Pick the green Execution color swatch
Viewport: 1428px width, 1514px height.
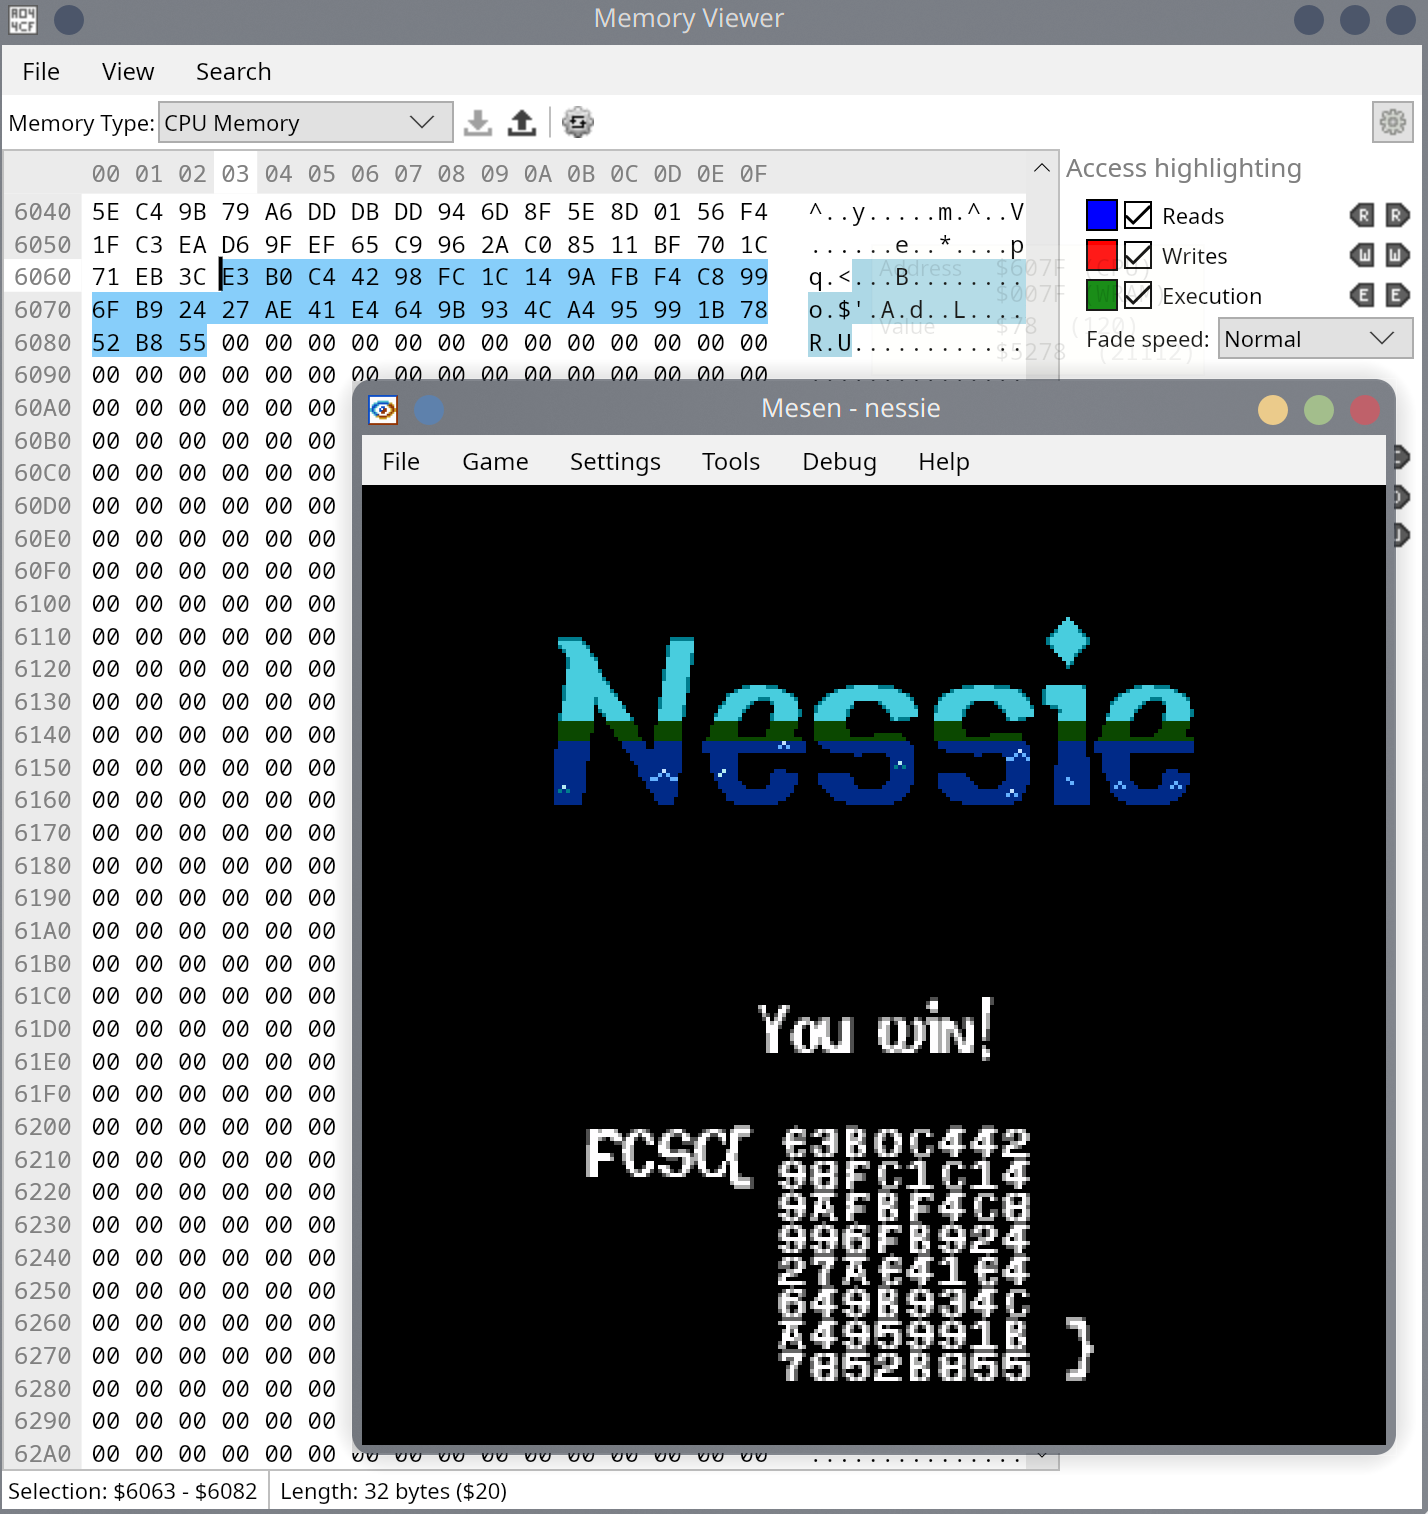click(1101, 295)
